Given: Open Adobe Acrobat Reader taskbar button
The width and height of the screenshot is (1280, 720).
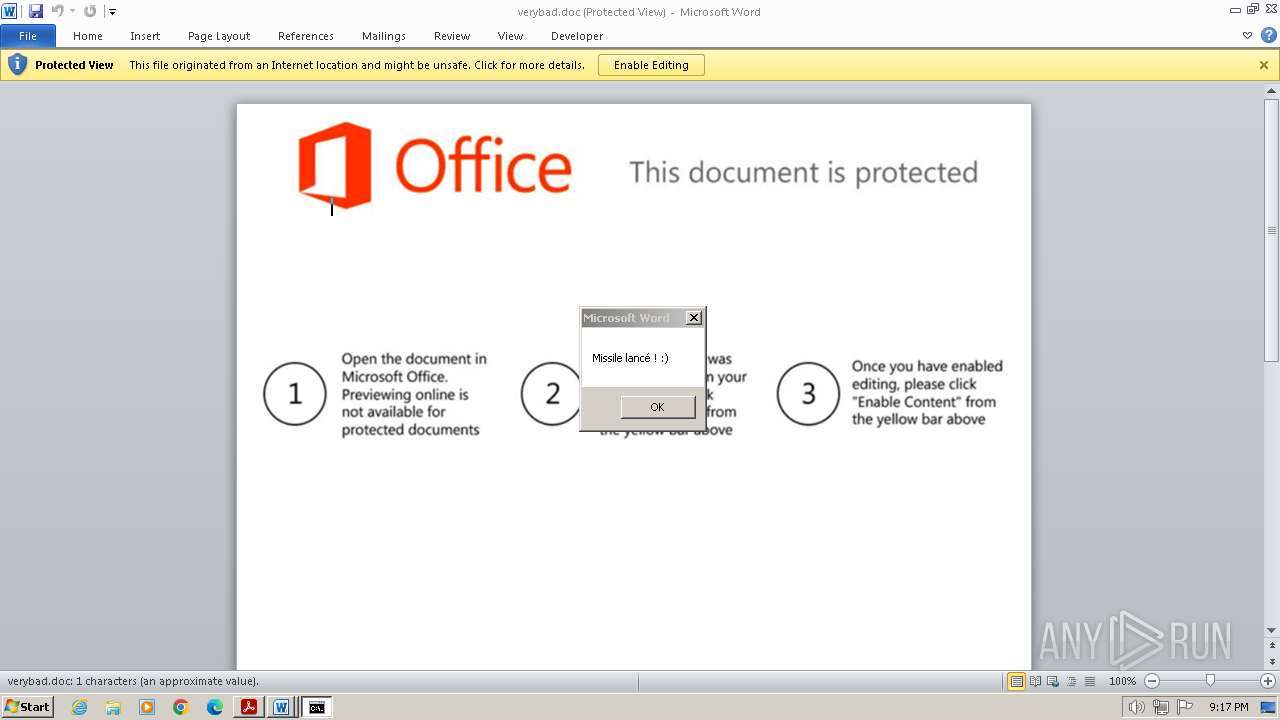Looking at the screenshot, I should coord(249,707).
